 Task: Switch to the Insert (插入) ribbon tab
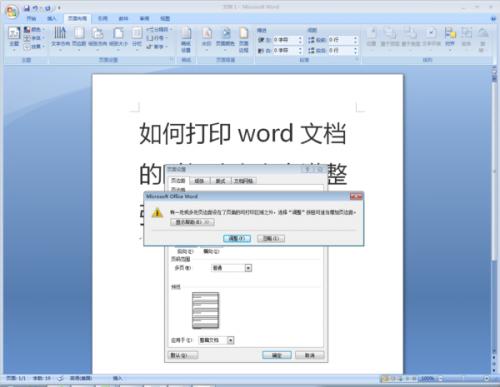(52, 18)
